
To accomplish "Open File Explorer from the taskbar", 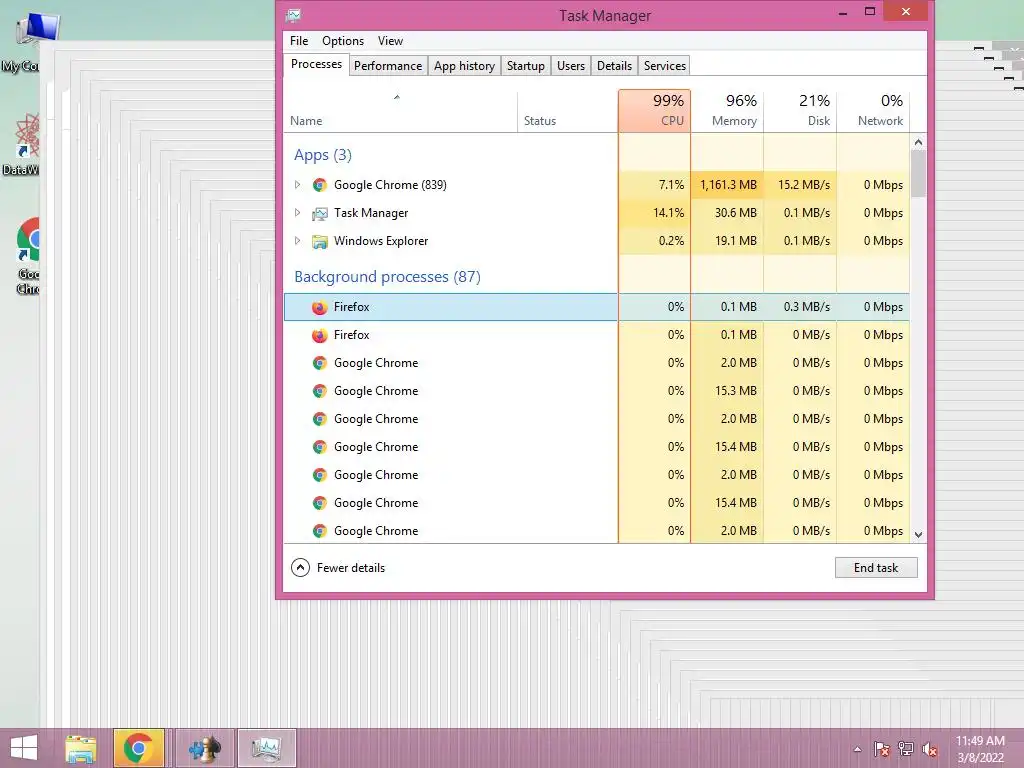I will (x=80, y=748).
